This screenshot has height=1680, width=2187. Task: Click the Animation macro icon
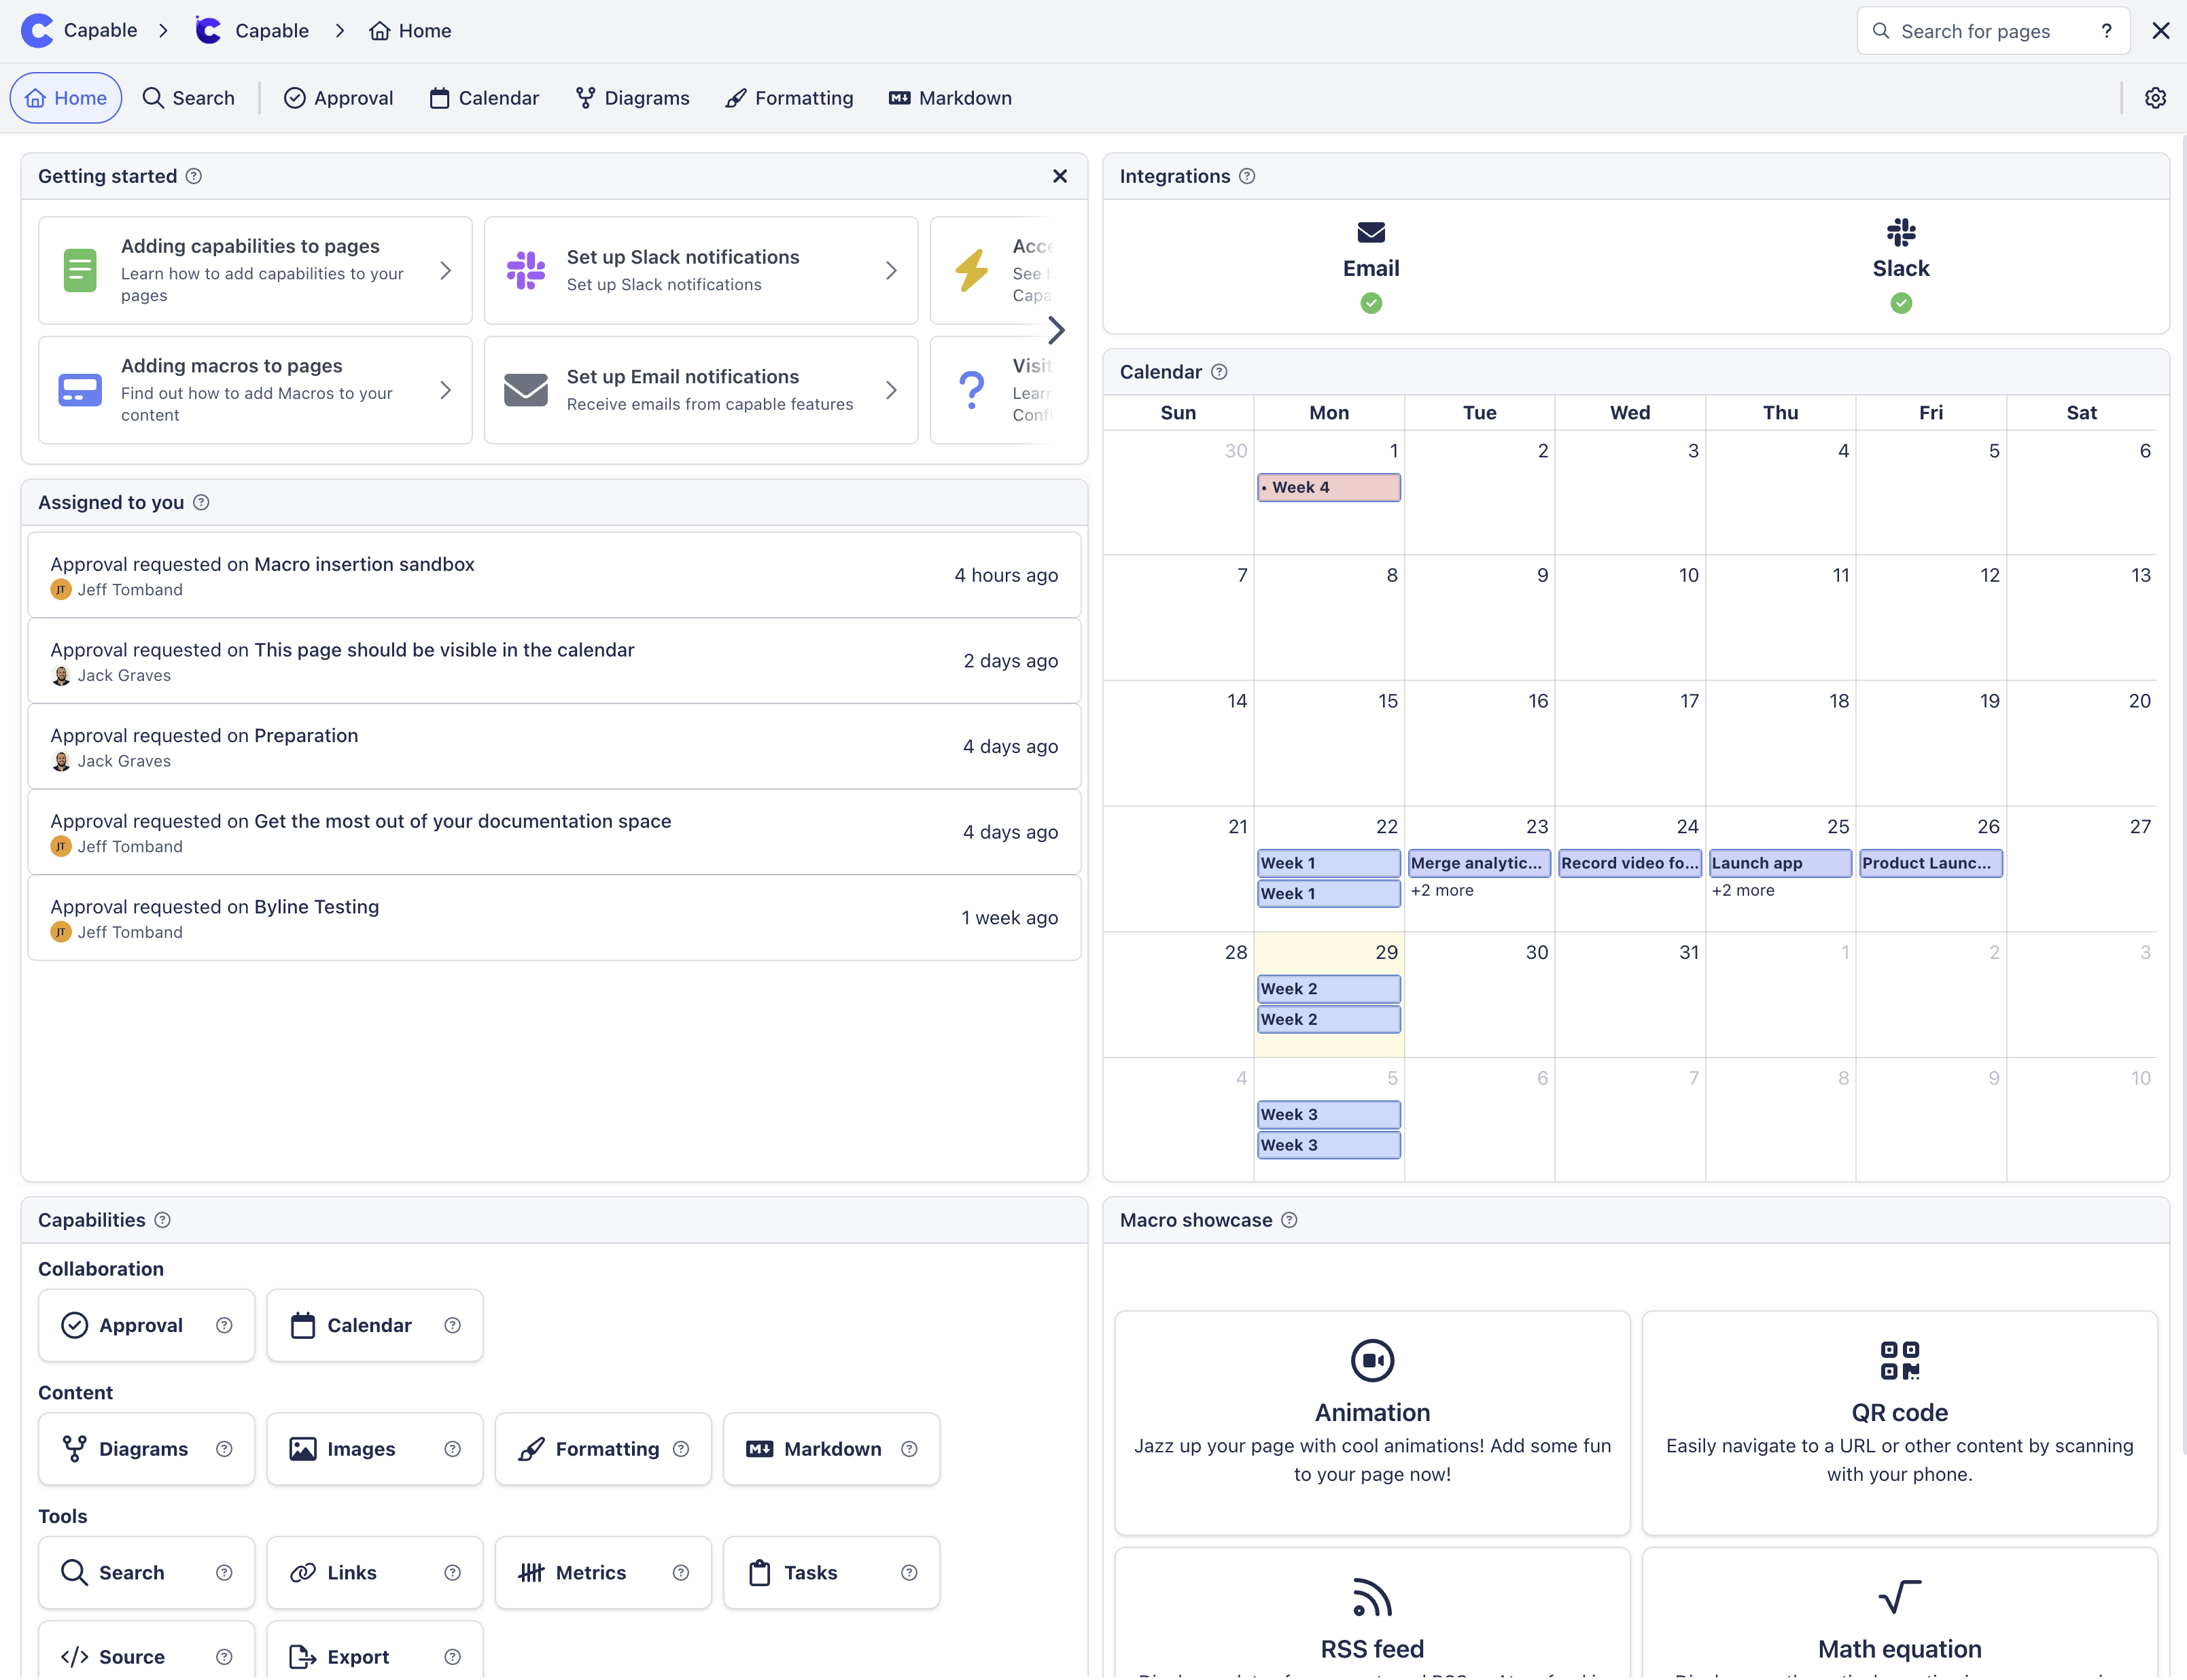[1372, 1360]
